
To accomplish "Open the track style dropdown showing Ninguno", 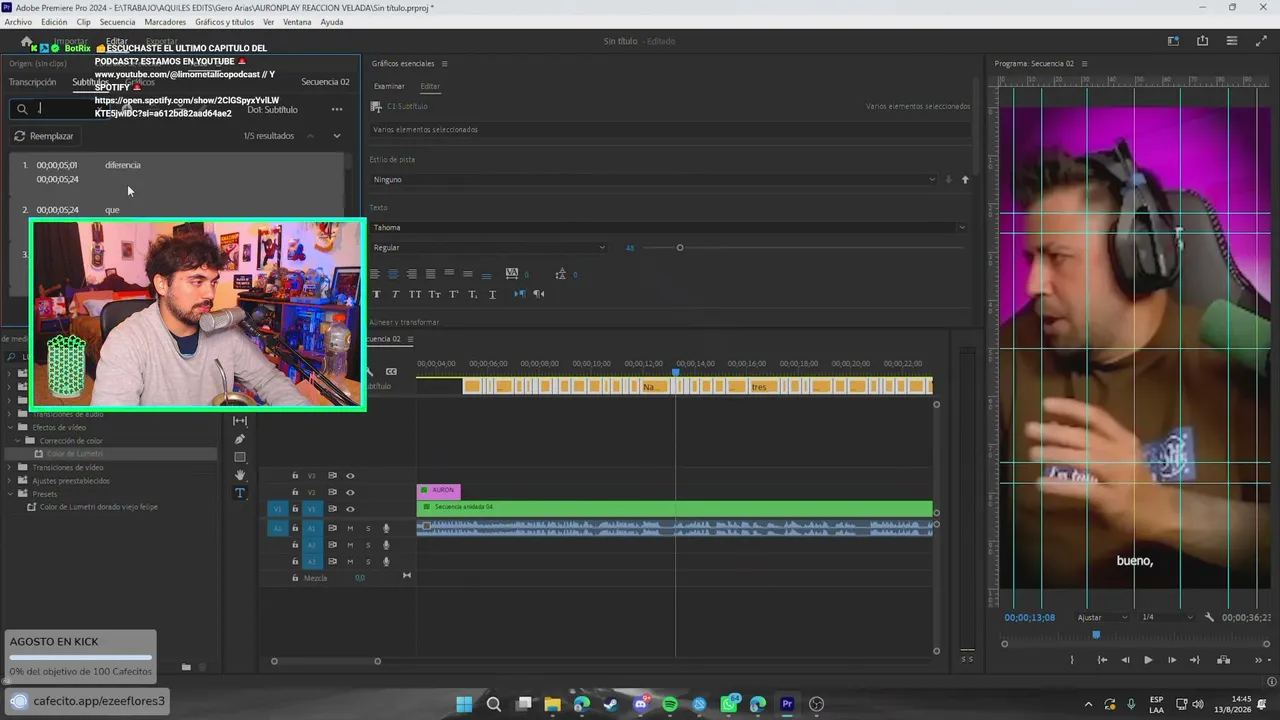I will 654,180.
